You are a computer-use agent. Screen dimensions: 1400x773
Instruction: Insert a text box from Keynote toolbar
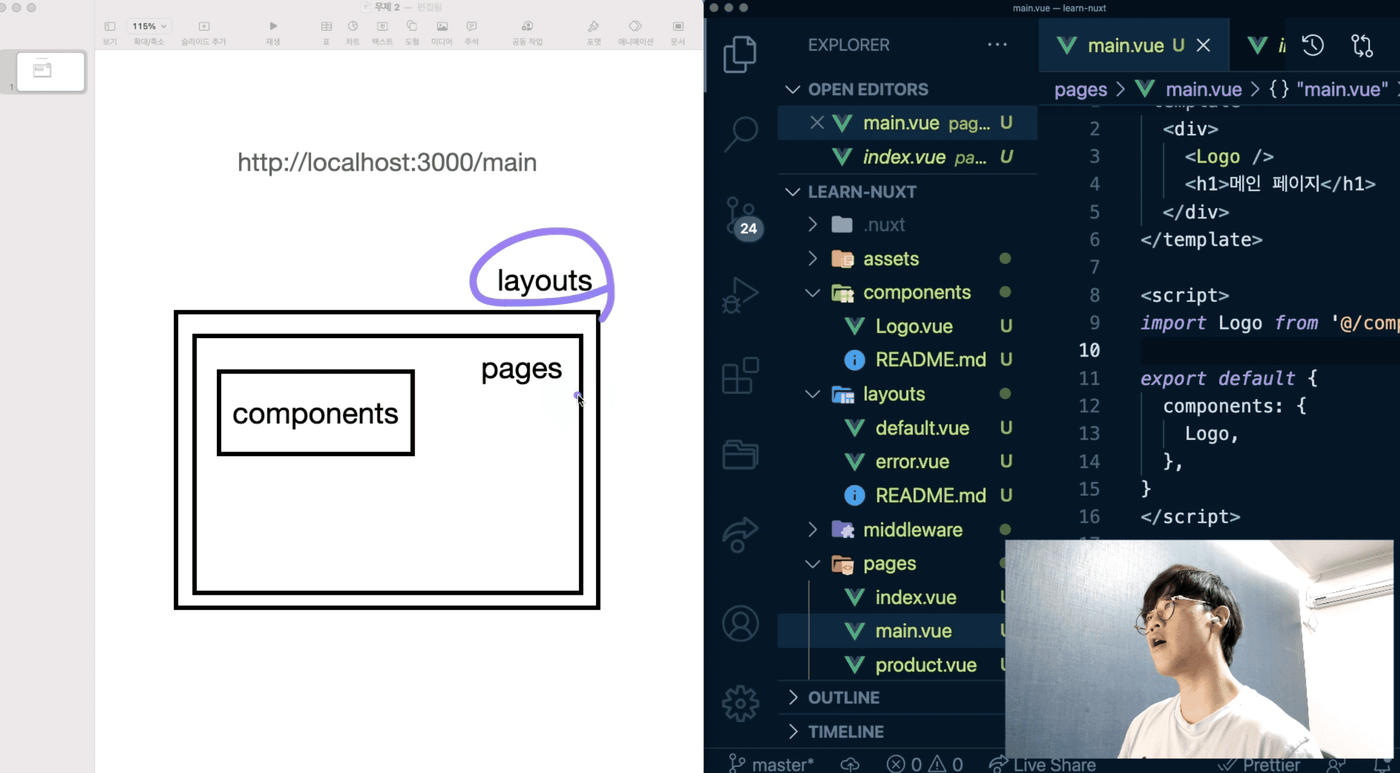[382, 32]
